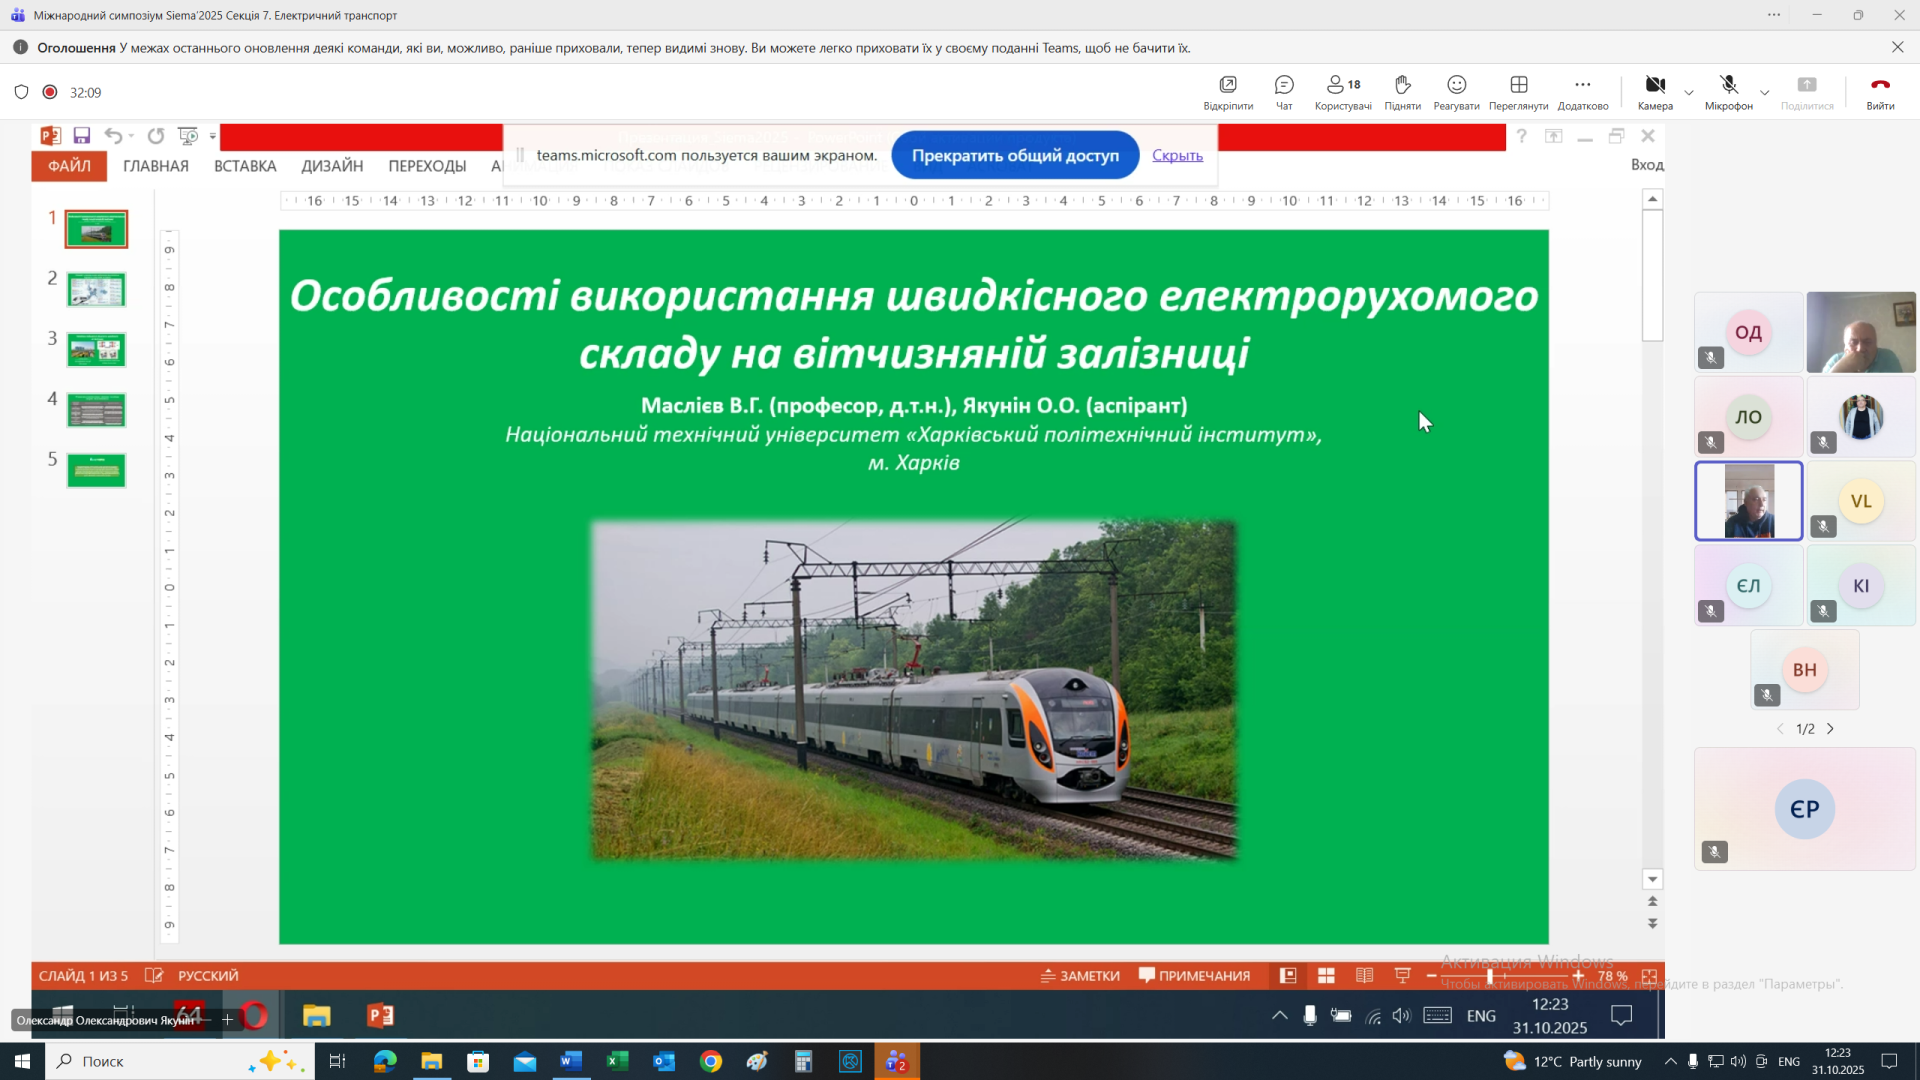This screenshot has width=1920, height=1080.
Task: Expand the microphone options dropdown arrow
Action: [x=1765, y=93]
